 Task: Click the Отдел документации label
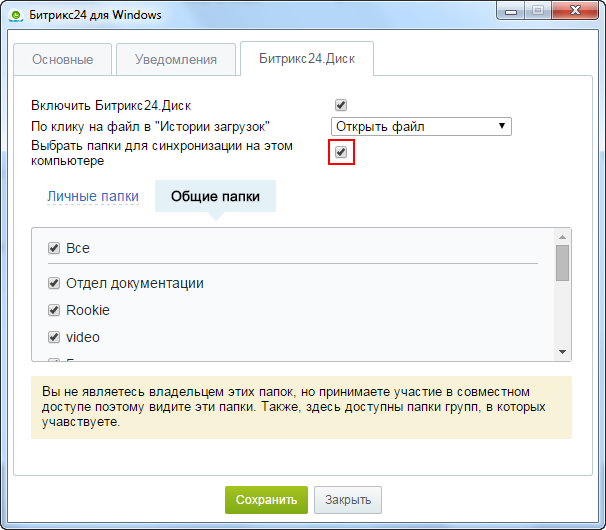pyautogui.click(x=135, y=283)
